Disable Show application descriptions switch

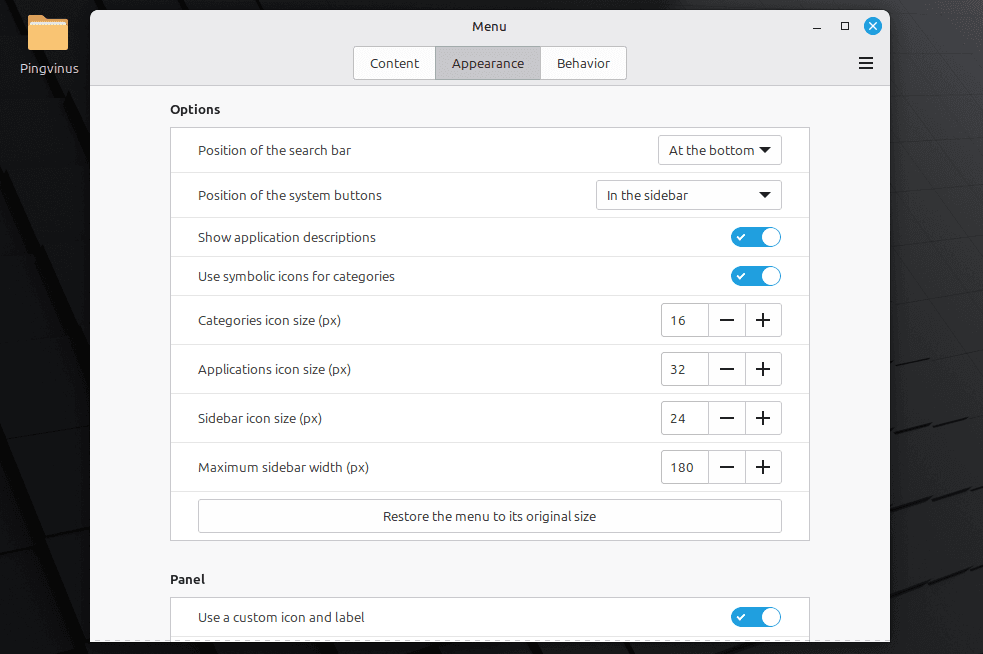tap(755, 237)
